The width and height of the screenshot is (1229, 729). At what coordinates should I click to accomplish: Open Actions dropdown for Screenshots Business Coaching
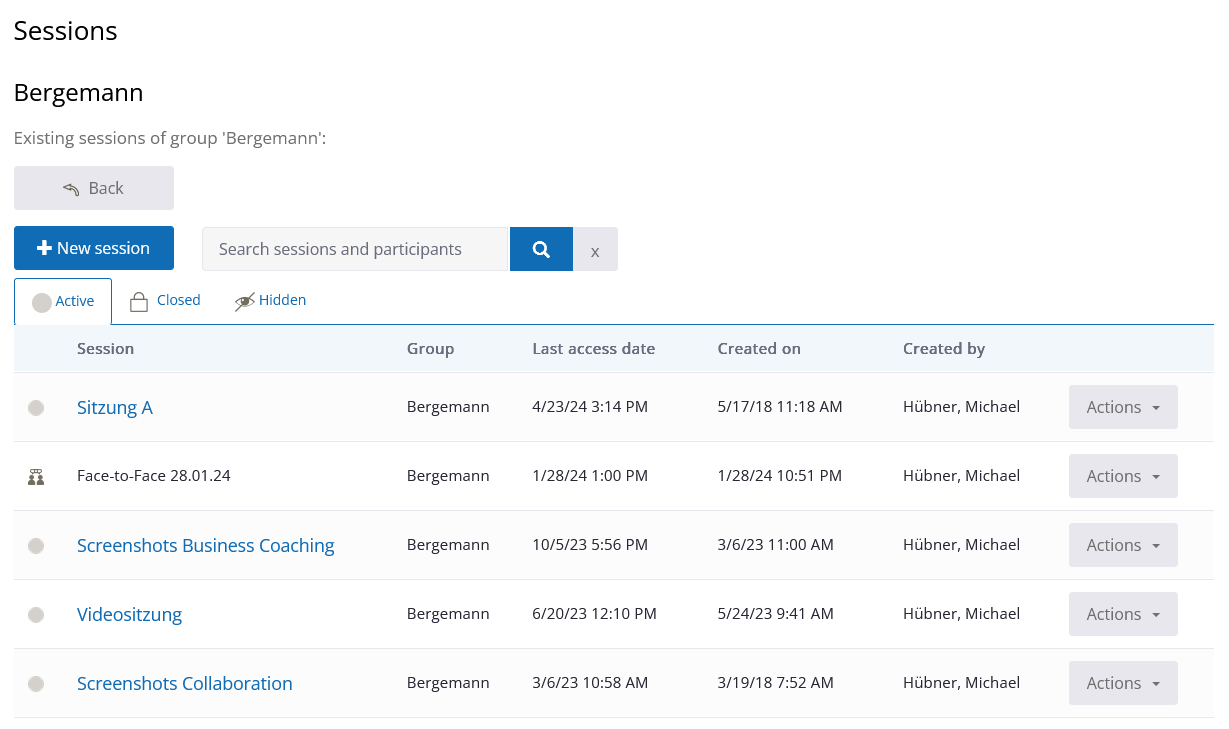tap(1123, 545)
